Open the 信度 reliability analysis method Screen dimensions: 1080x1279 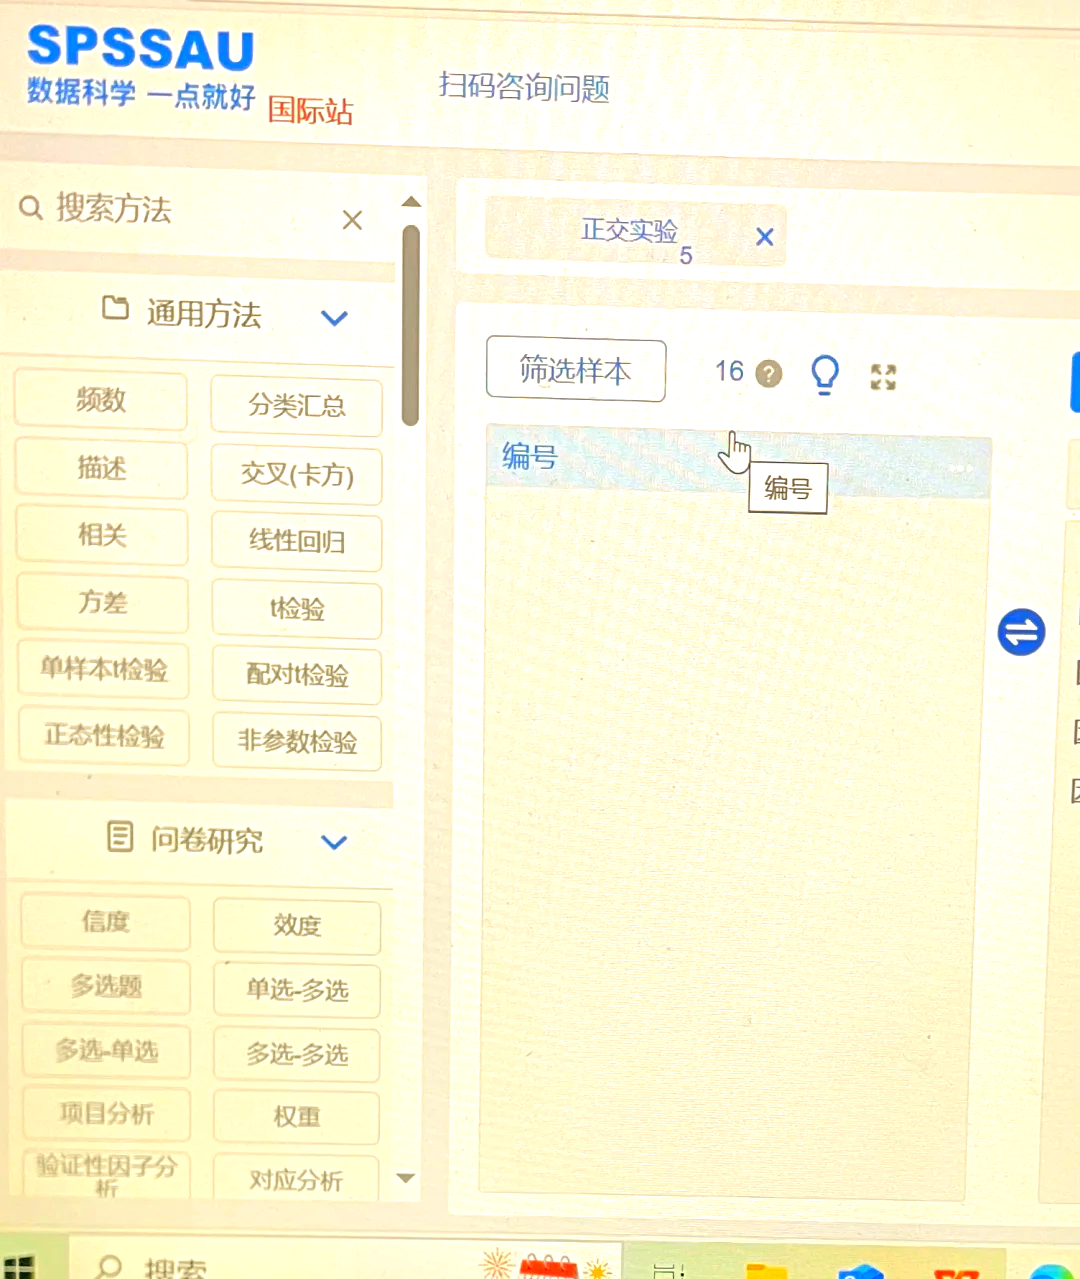(x=105, y=922)
